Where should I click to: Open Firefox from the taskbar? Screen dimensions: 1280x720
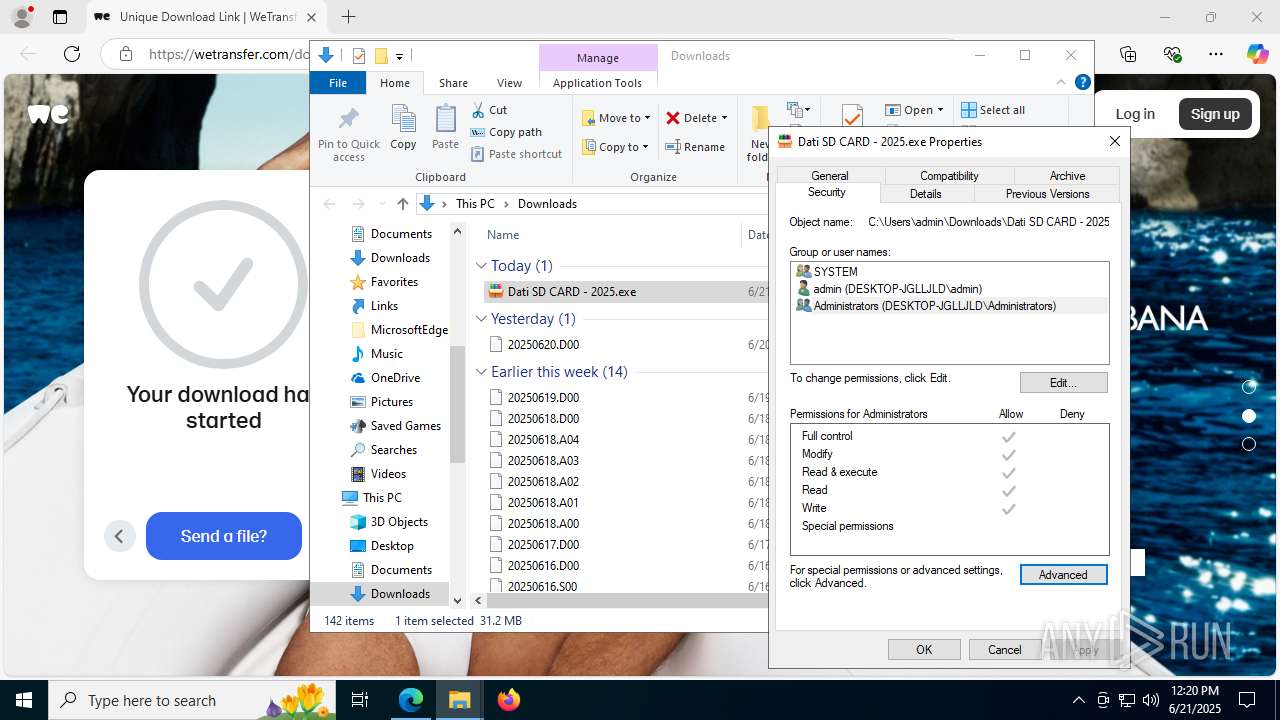pyautogui.click(x=509, y=700)
